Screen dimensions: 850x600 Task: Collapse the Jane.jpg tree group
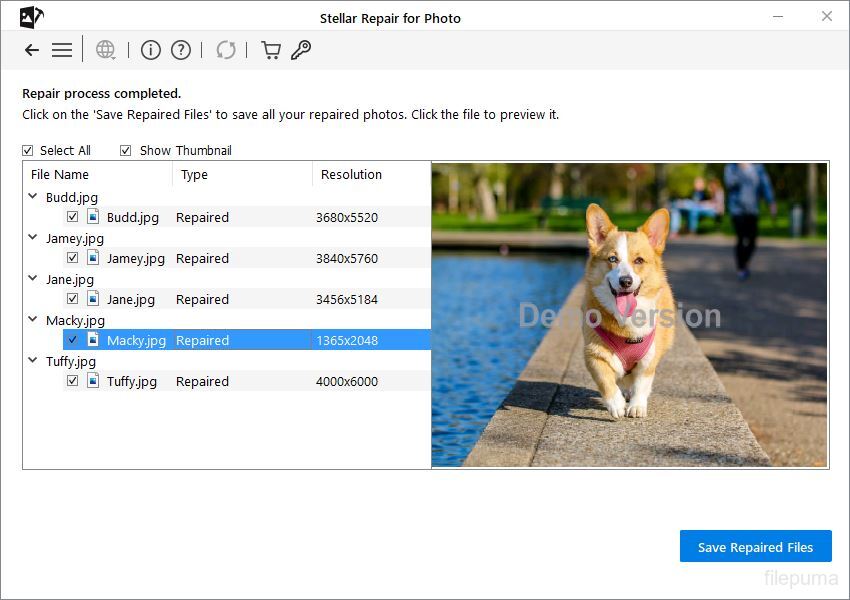click(x=33, y=279)
